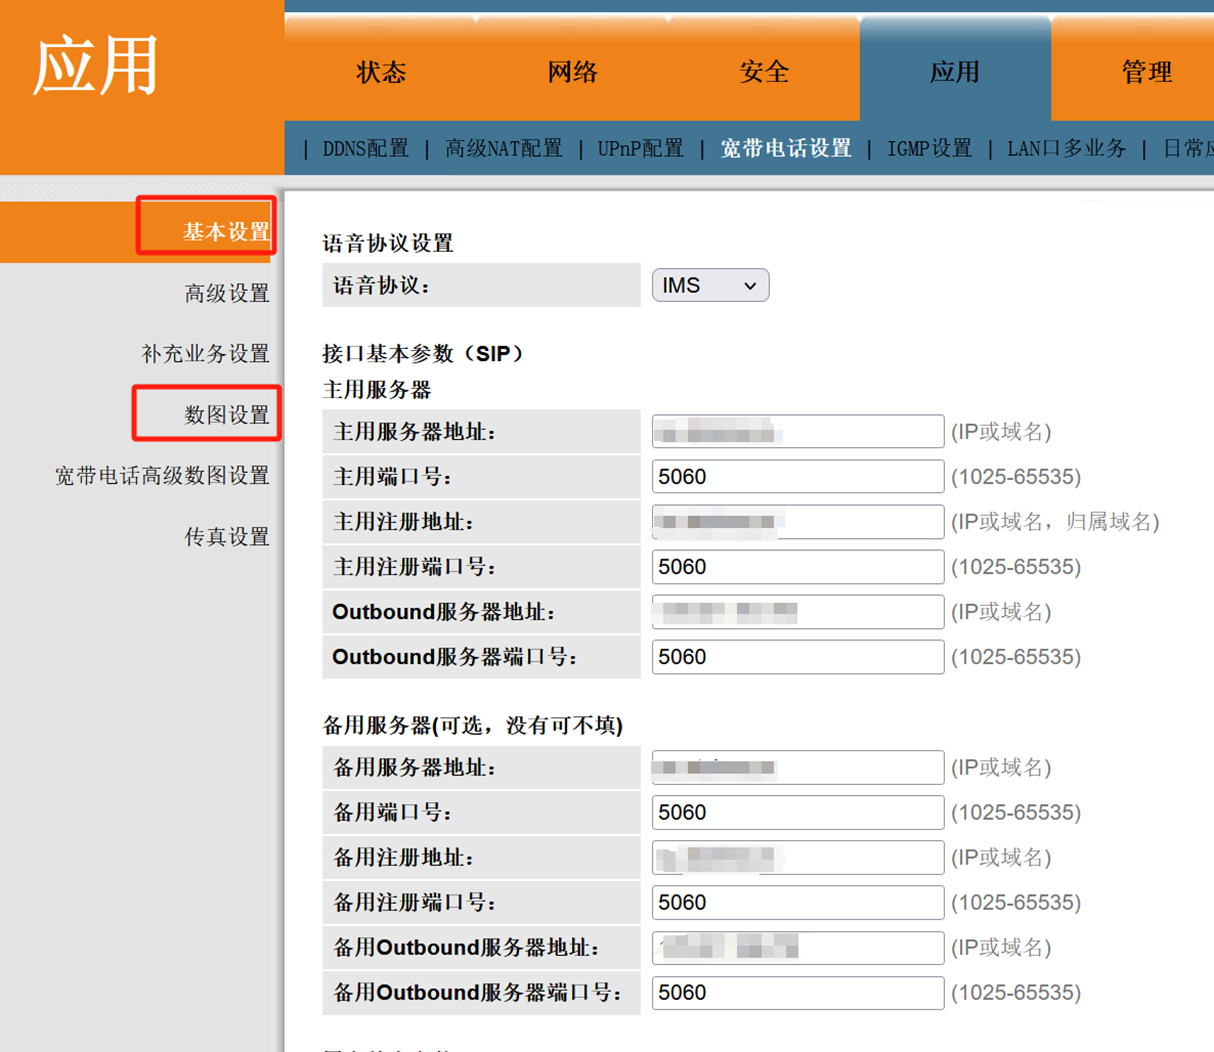Click the 备用注册端口号 input field
This screenshot has height=1052, width=1214.
[x=797, y=903]
